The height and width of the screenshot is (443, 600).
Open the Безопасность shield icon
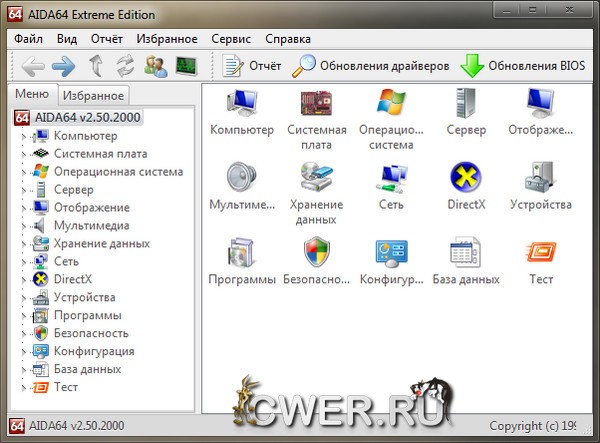coord(316,255)
